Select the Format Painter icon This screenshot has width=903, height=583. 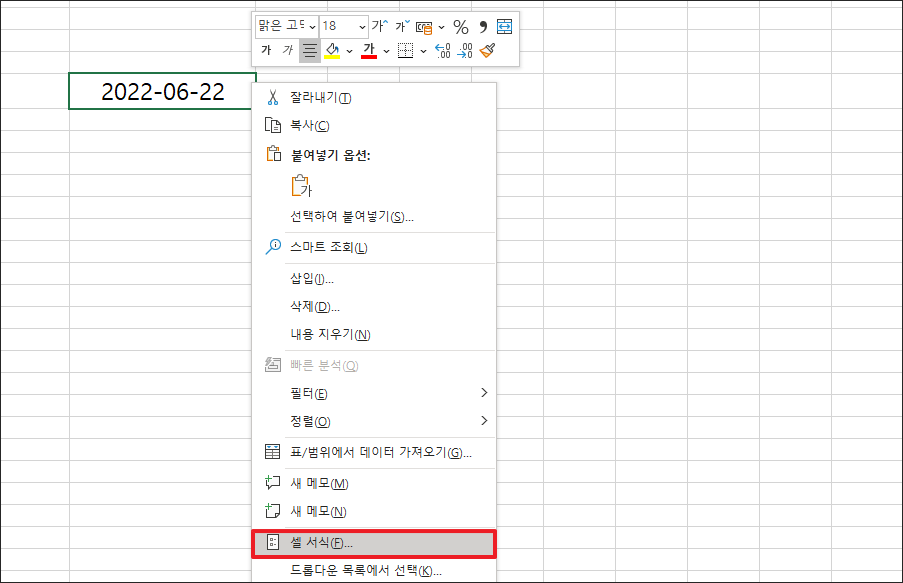pyautogui.click(x=488, y=50)
